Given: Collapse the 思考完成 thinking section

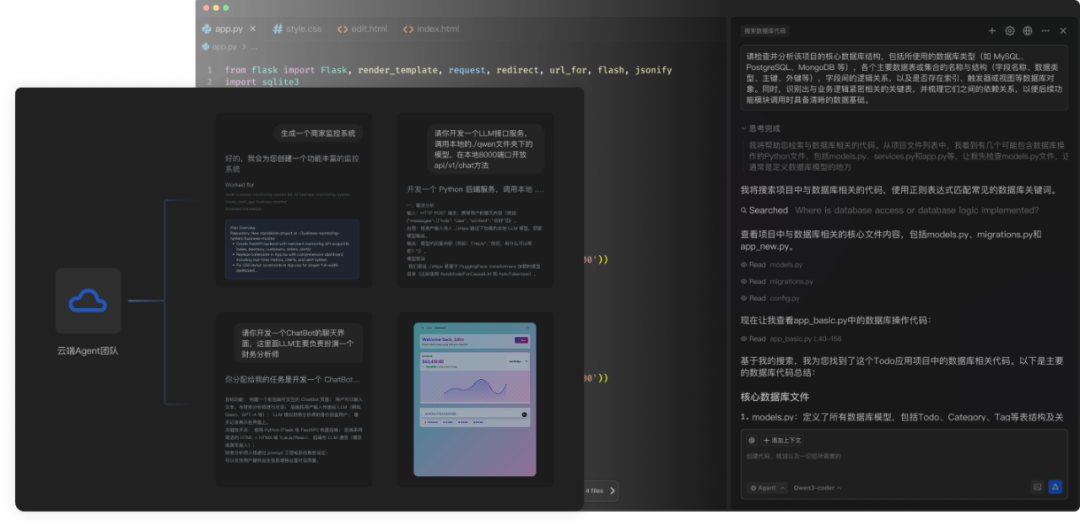Looking at the screenshot, I should click(x=761, y=129).
